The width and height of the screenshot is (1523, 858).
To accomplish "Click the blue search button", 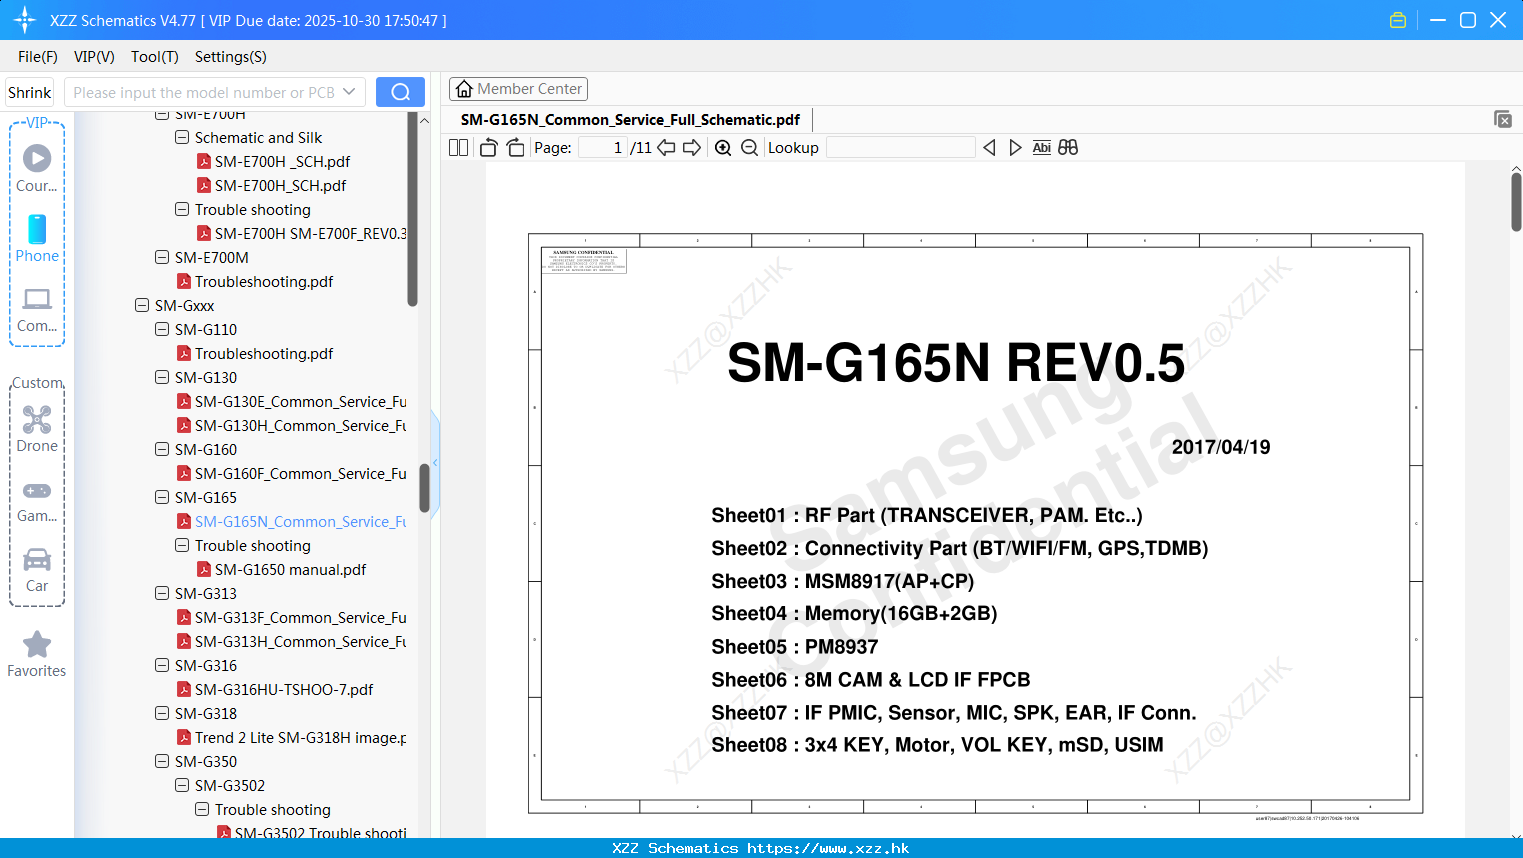I will pos(400,92).
